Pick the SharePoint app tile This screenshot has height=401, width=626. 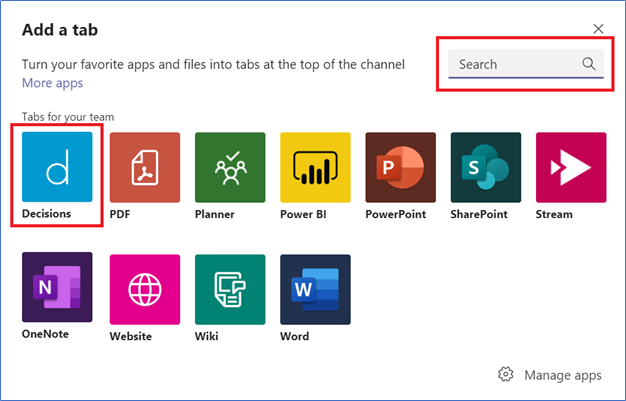click(x=486, y=167)
